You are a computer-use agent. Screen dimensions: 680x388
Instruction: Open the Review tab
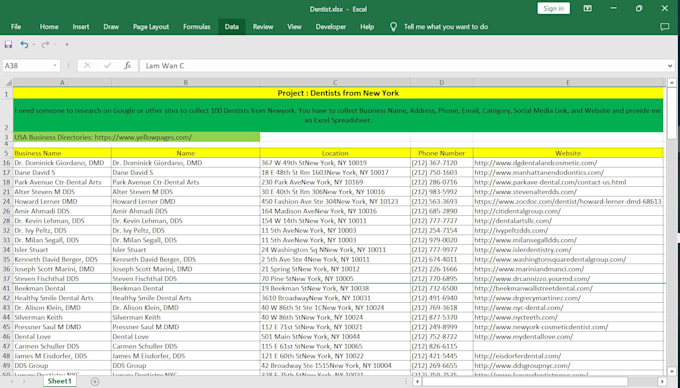click(263, 26)
